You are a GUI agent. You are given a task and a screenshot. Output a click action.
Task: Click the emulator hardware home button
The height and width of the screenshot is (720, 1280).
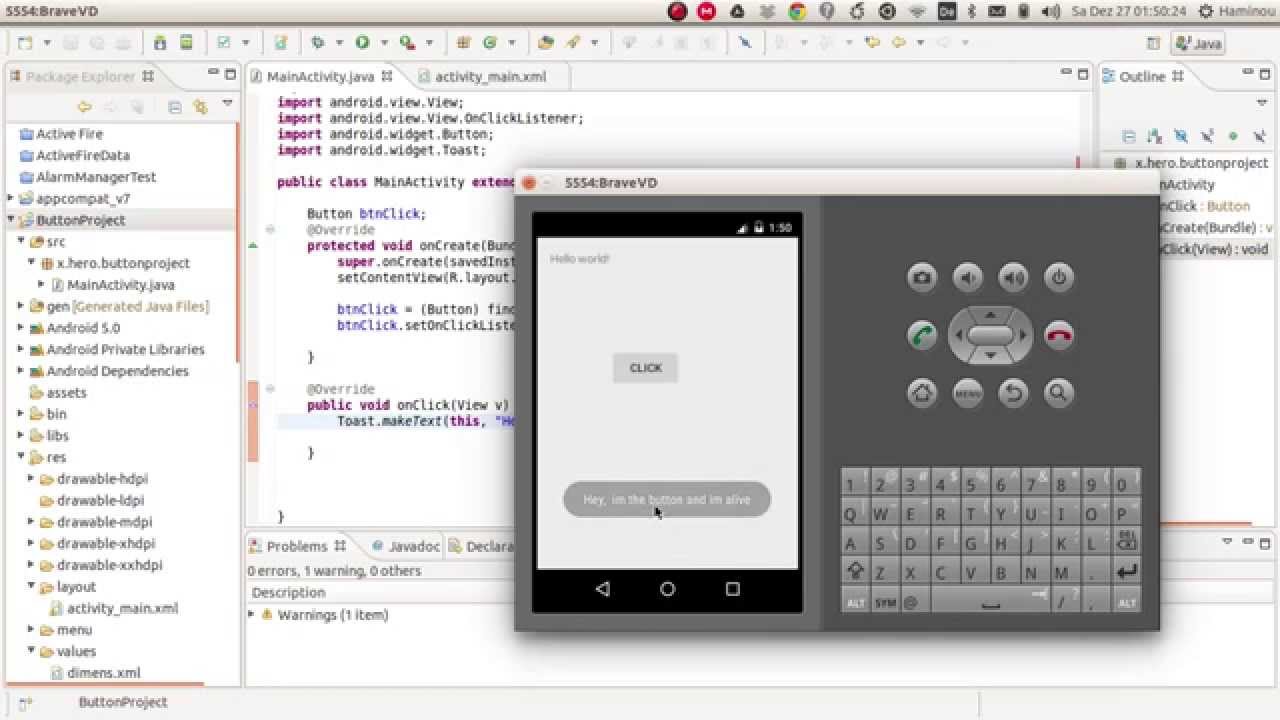pos(922,393)
